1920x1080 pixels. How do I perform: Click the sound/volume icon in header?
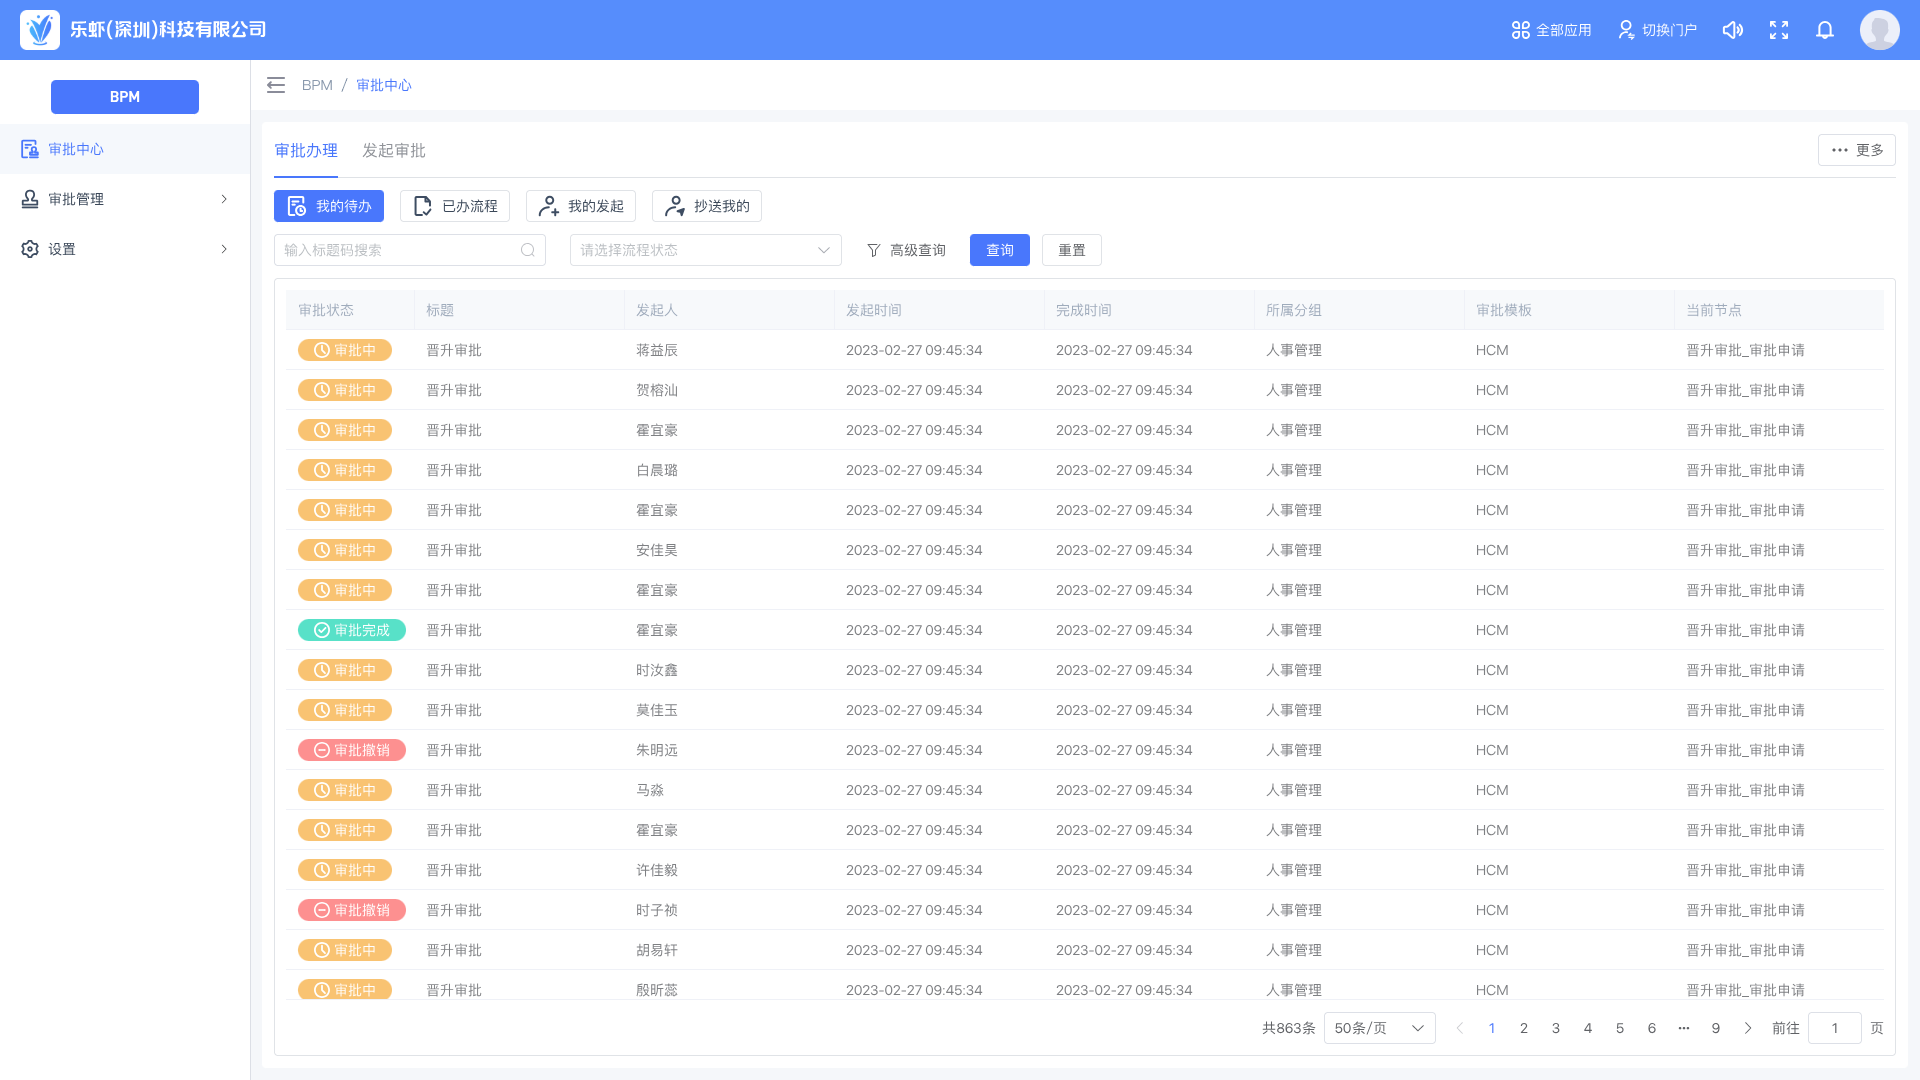(x=1733, y=30)
